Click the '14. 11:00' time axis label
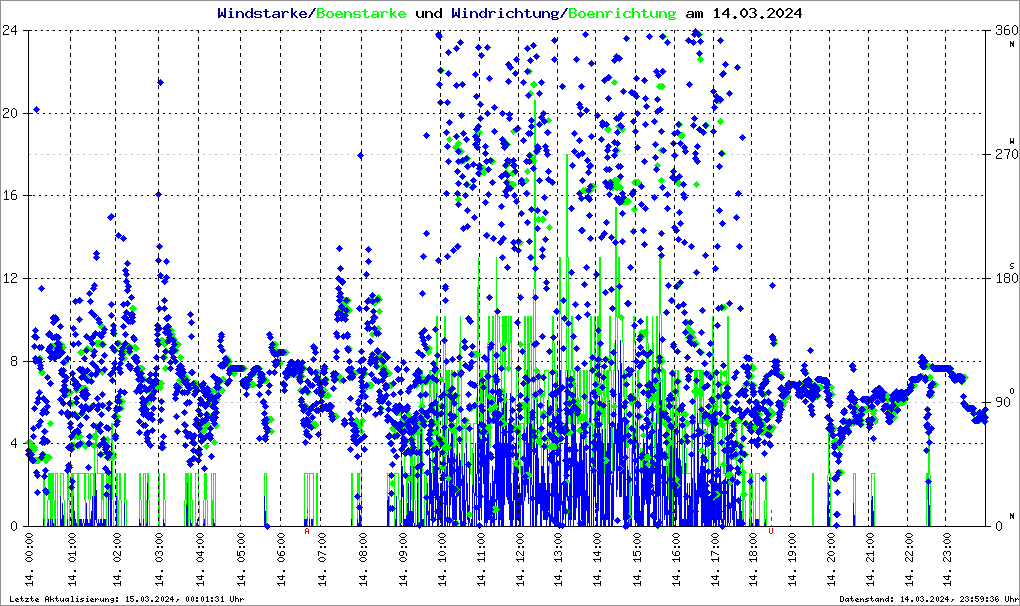This screenshot has height=606, width=1020. point(481,559)
